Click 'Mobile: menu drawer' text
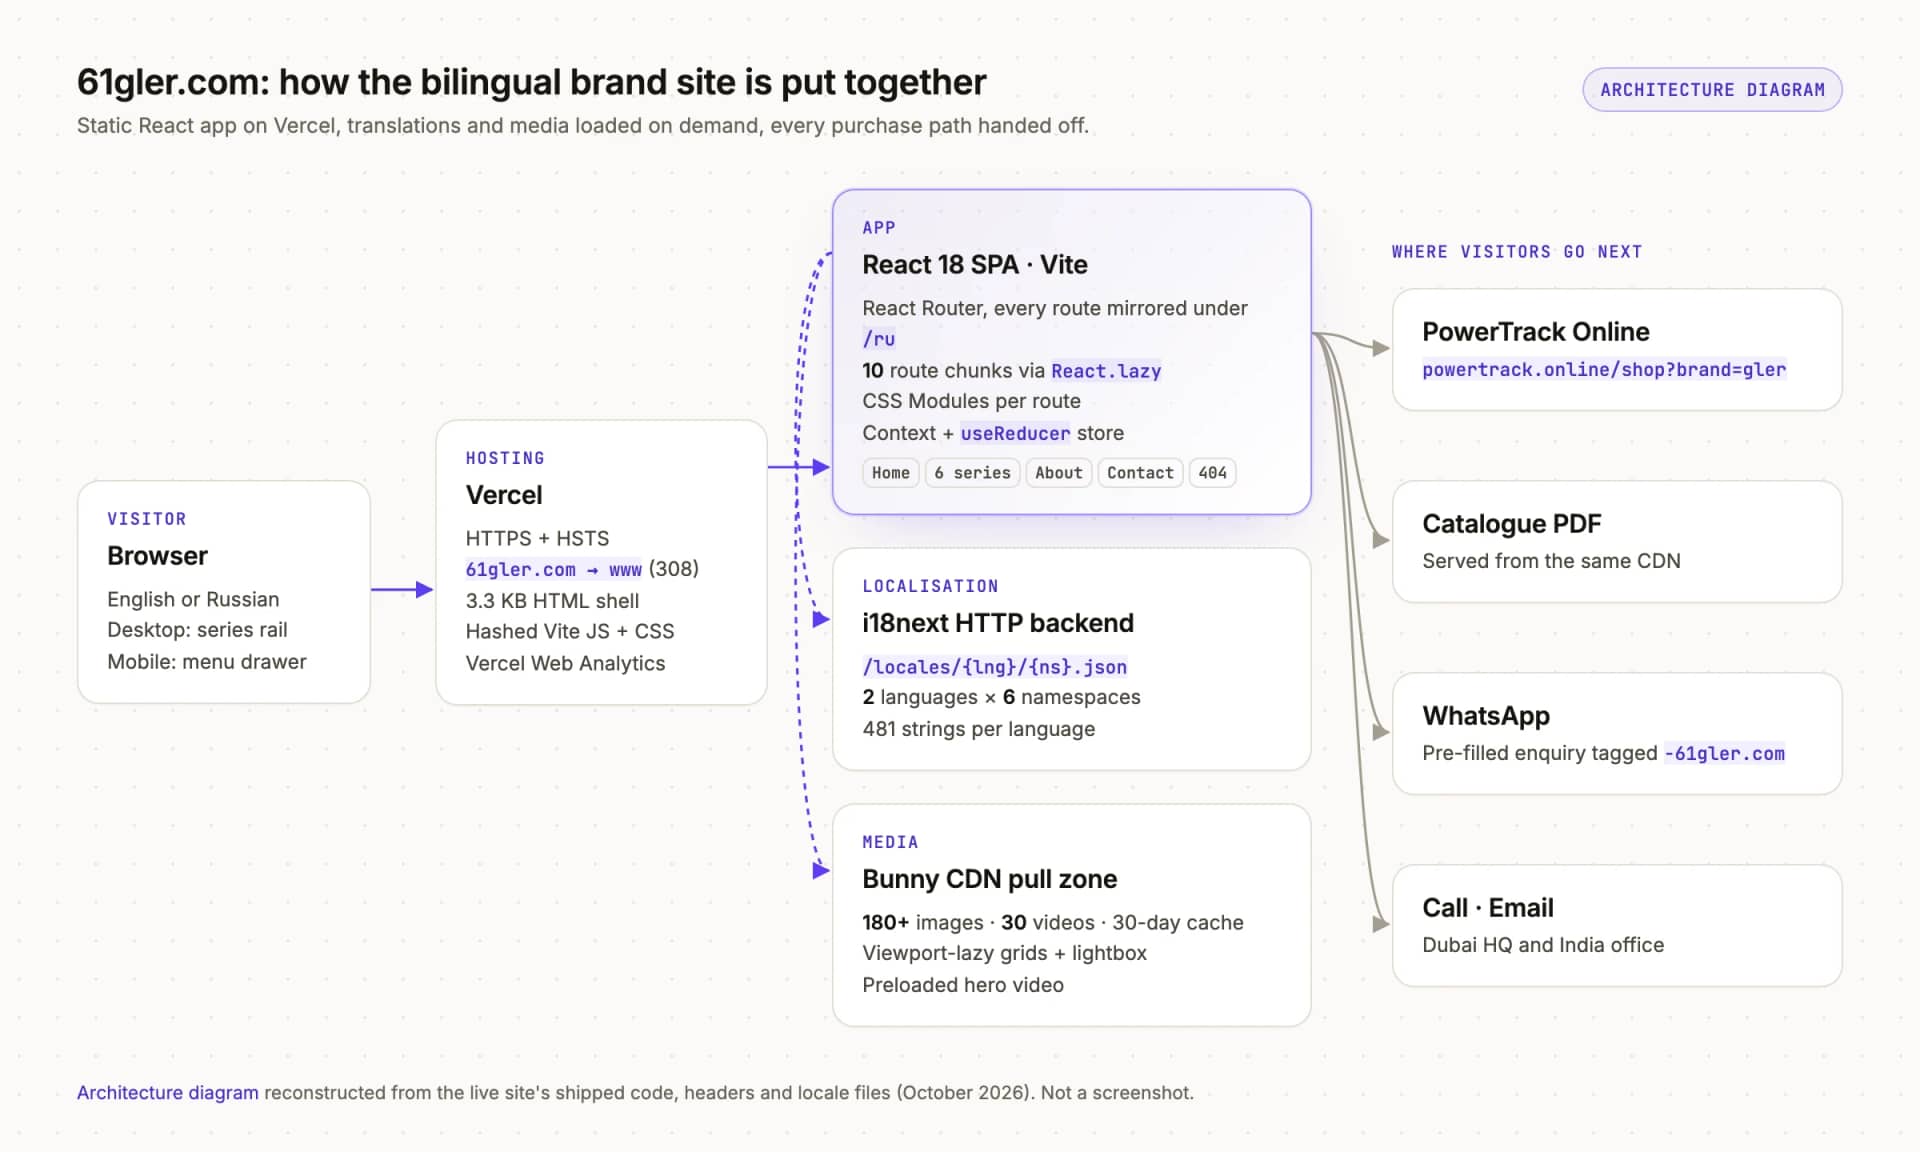 [207, 662]
